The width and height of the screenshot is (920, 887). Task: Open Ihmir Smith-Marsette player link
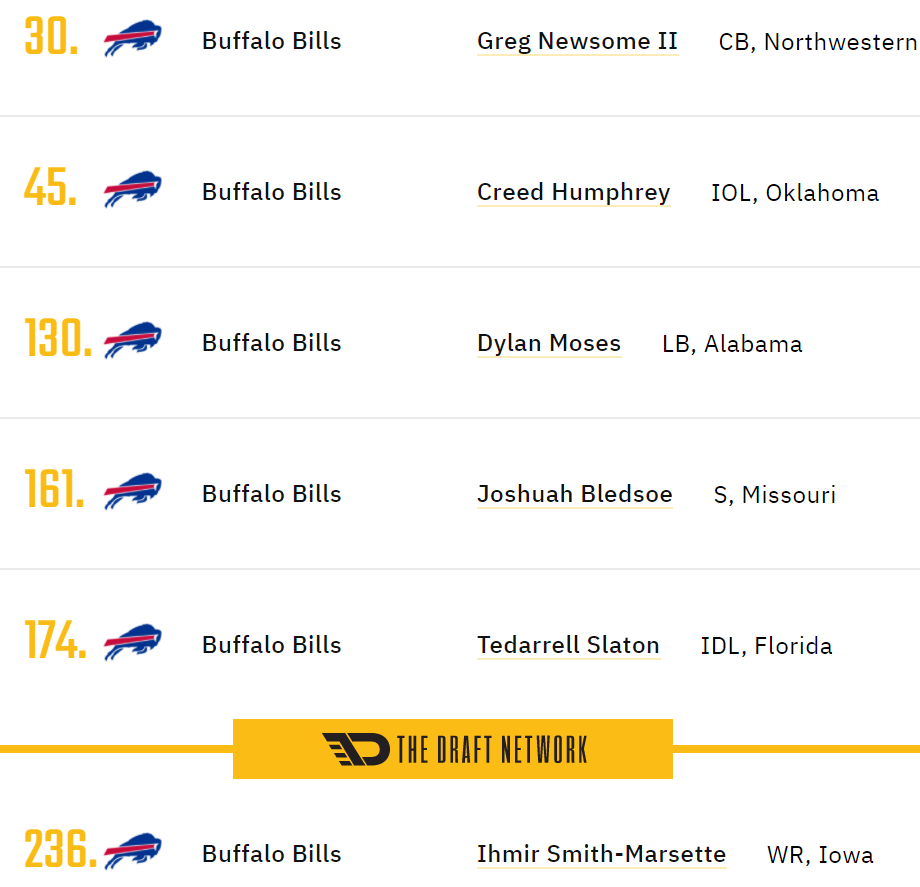click(601, 854)
